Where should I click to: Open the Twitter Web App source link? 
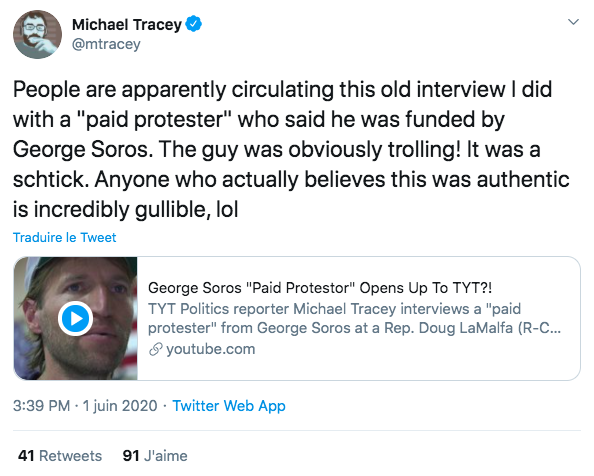tap(229, 406)
